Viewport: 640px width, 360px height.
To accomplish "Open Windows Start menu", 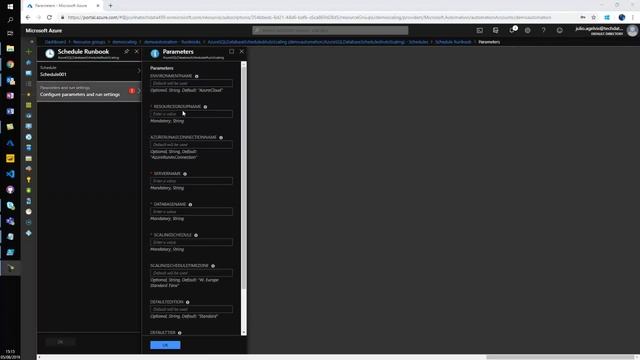I will (x=10, y=6).
